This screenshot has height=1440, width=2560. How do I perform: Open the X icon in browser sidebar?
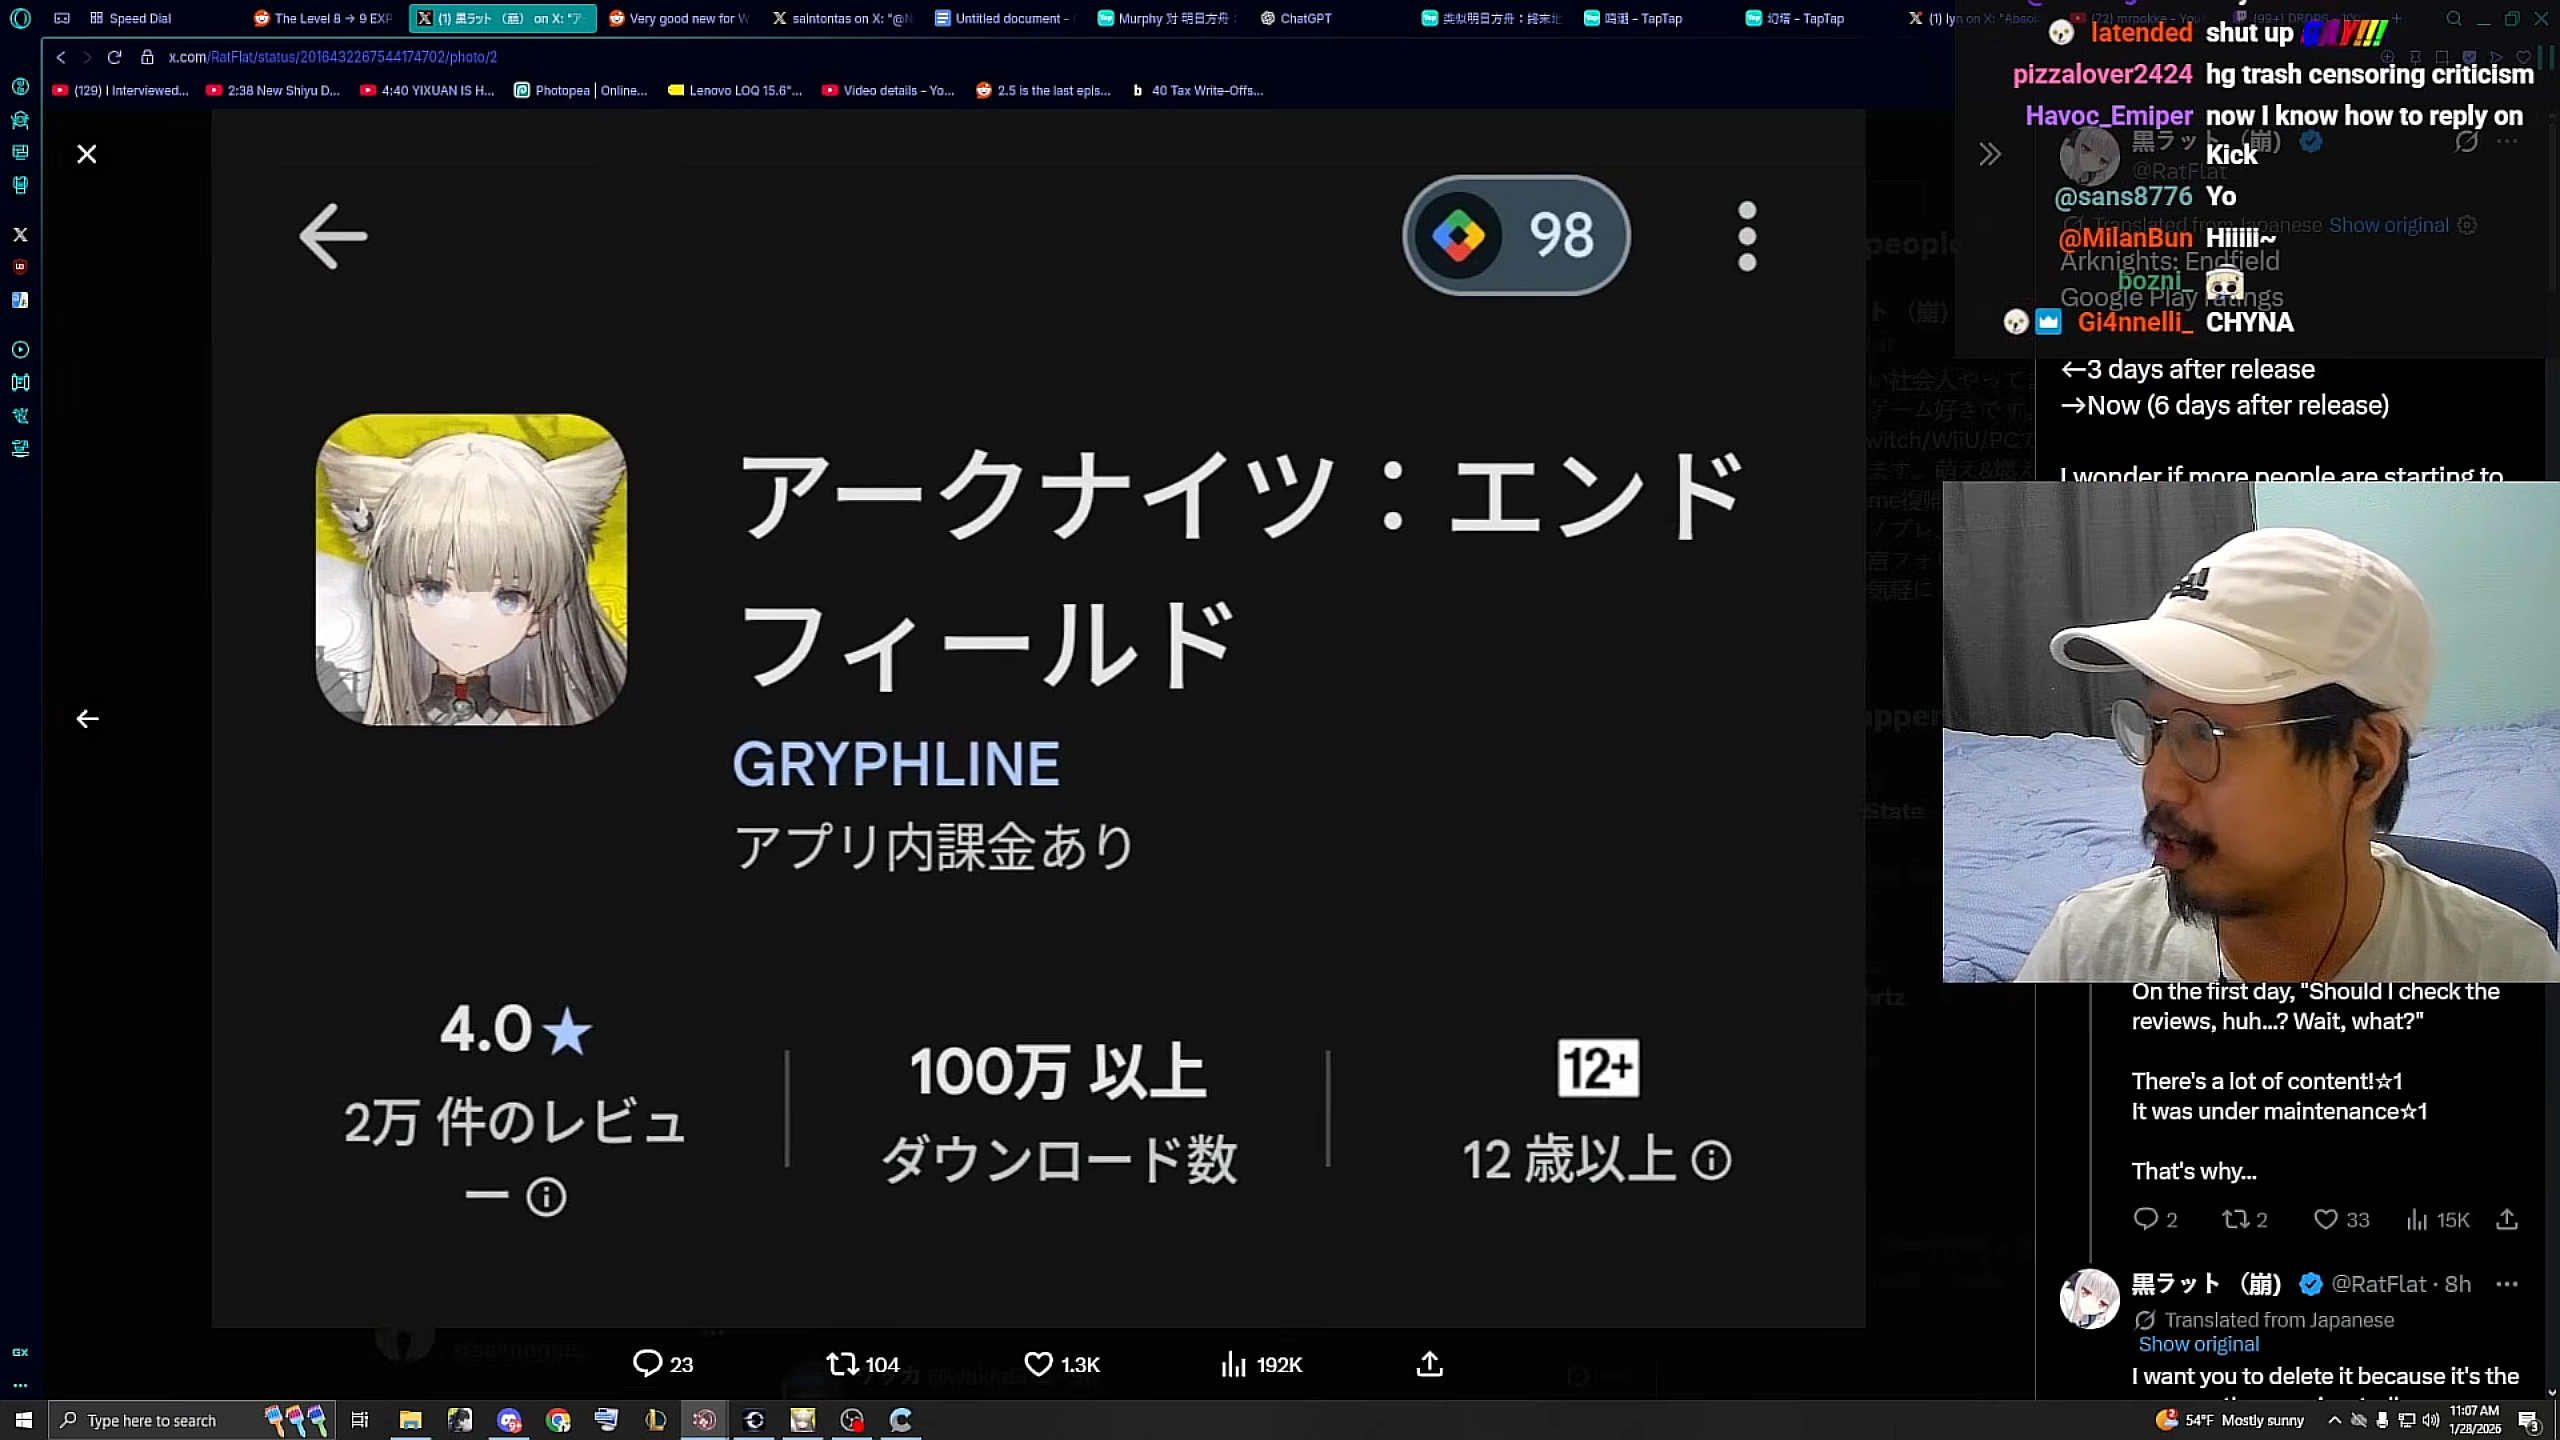[x=20, y=234]
